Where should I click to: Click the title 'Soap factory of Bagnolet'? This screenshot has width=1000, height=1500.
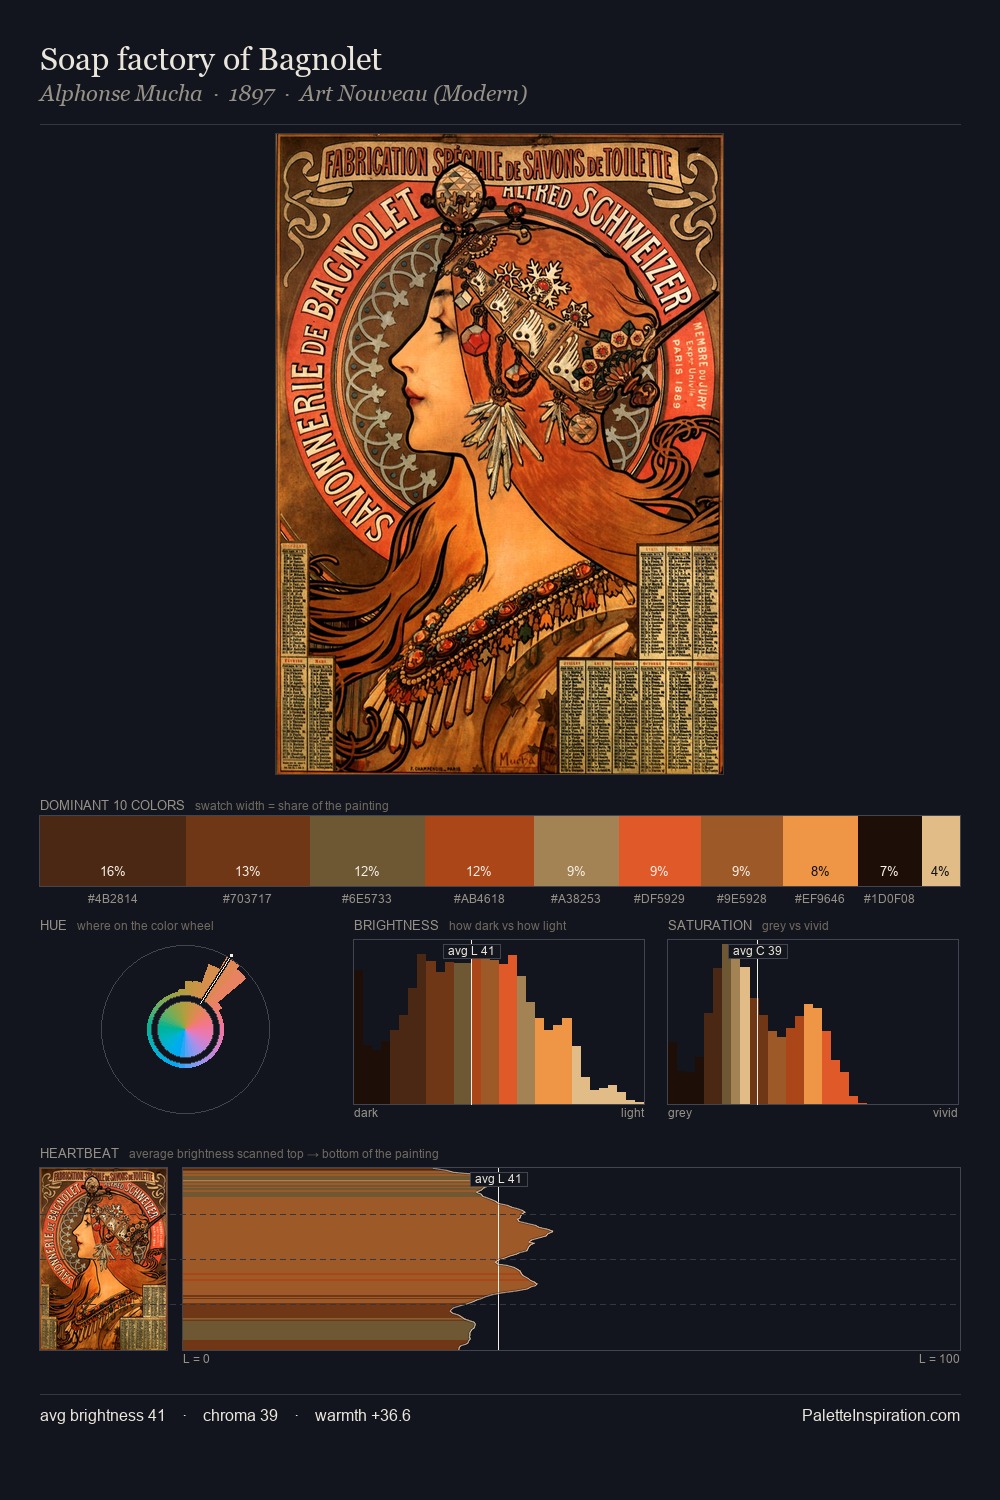pos(211,59)
